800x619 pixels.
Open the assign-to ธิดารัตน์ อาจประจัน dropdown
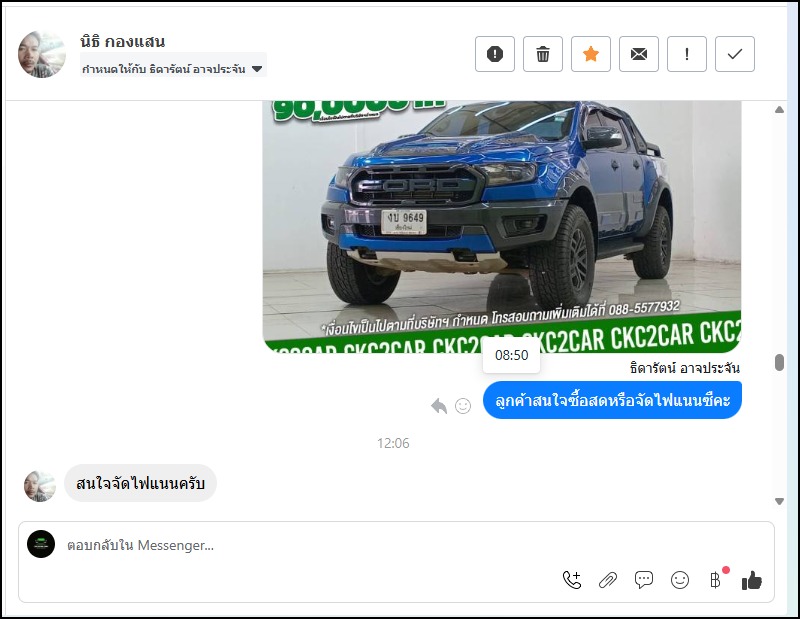pos(173,69)
